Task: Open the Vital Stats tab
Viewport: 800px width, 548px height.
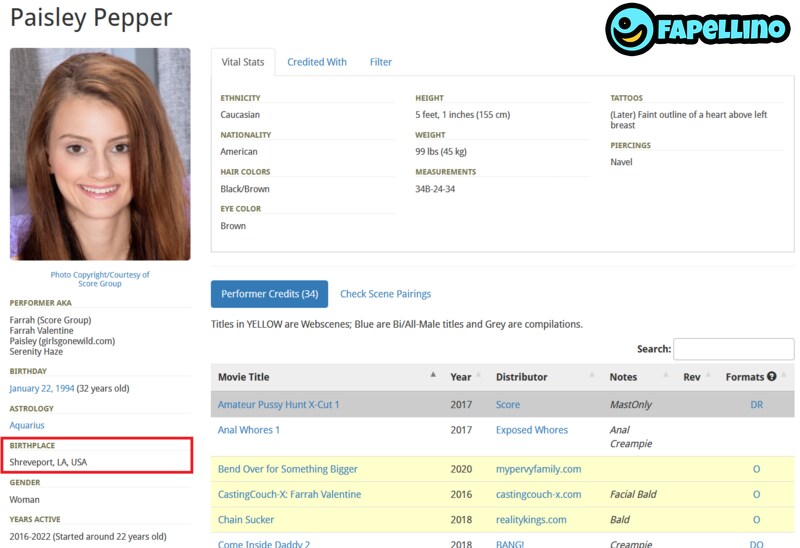Action: click(x=243, y=62)
